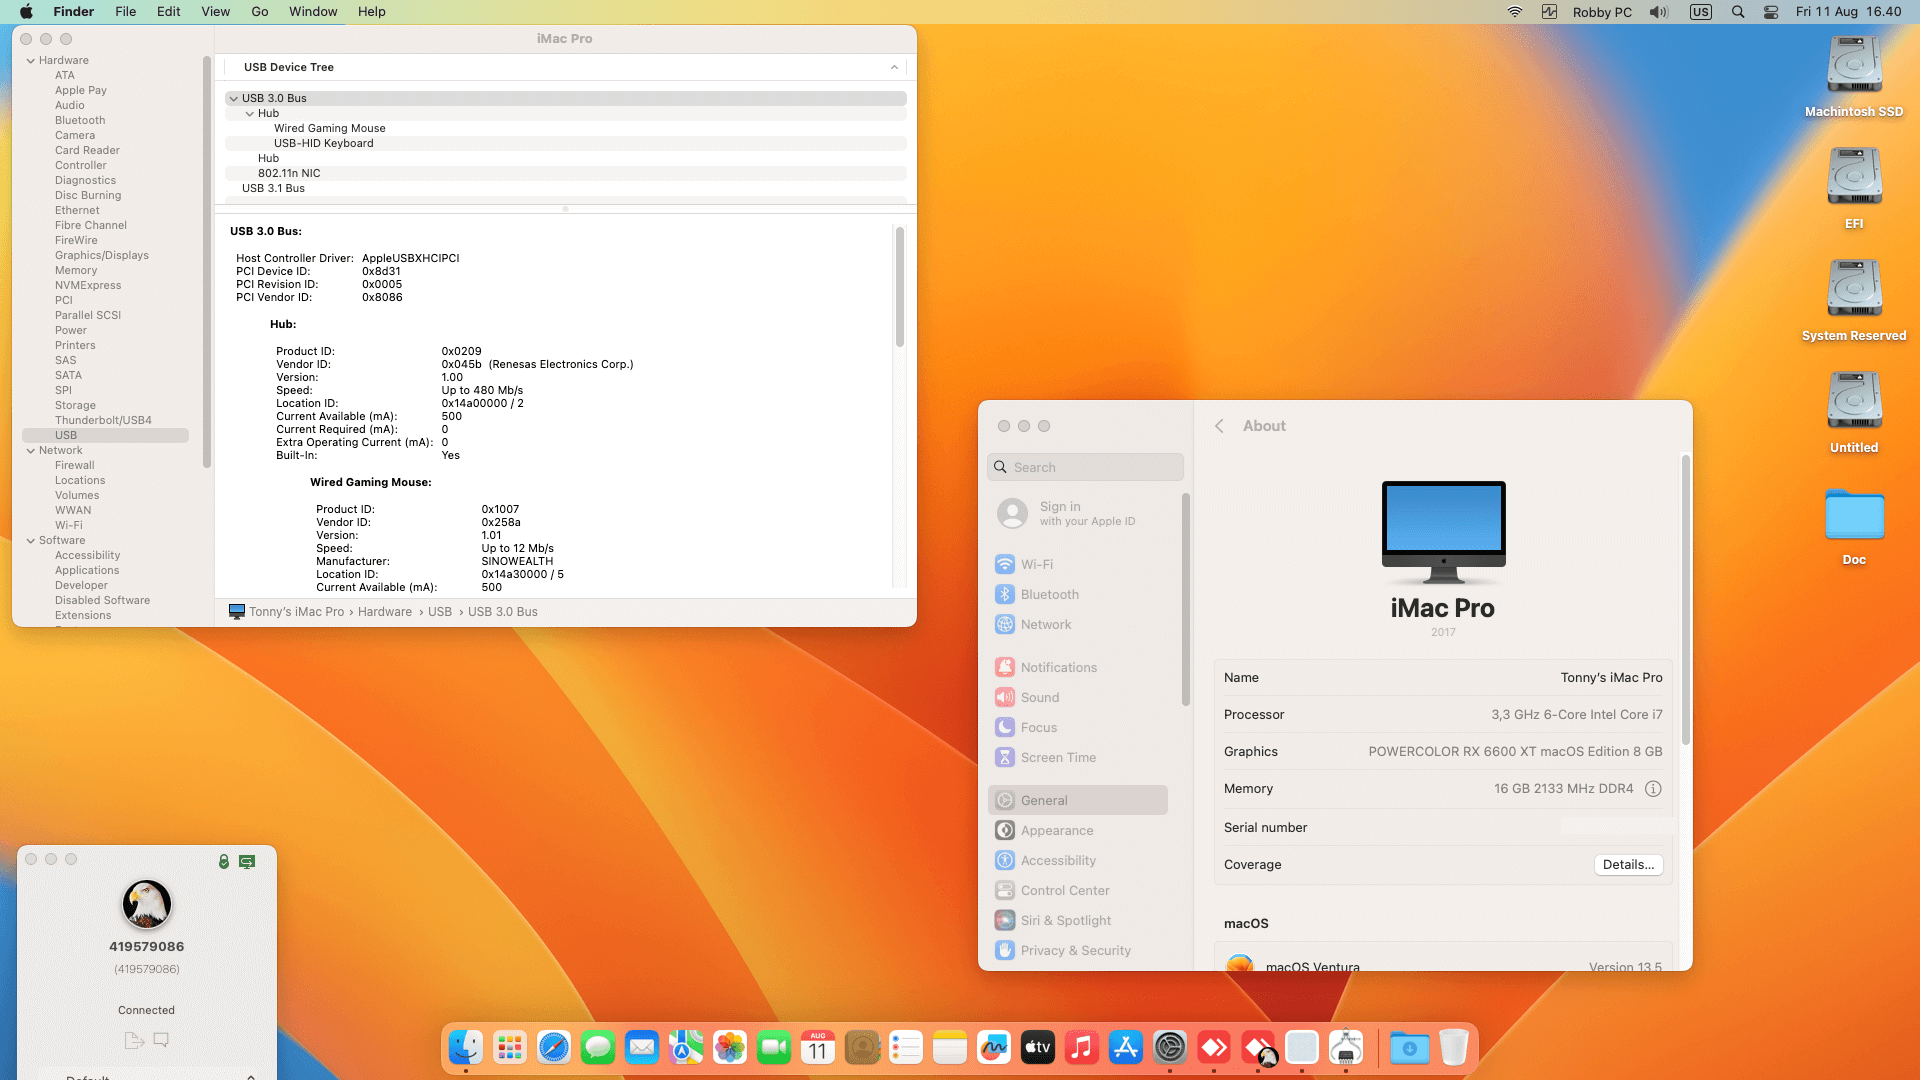1920x1080 pixels.
Task: Open Launchpad in the Dock
Action: 510,1047
